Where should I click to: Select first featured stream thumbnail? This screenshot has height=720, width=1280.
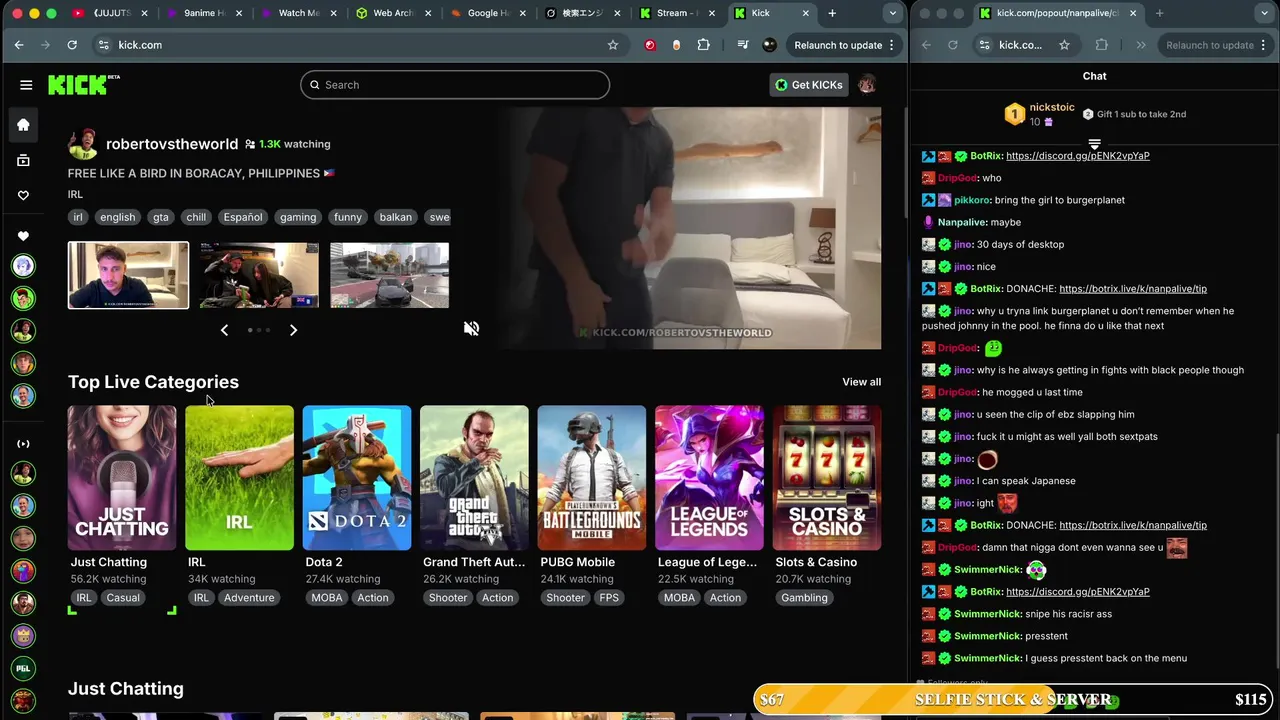pos(128,275)
